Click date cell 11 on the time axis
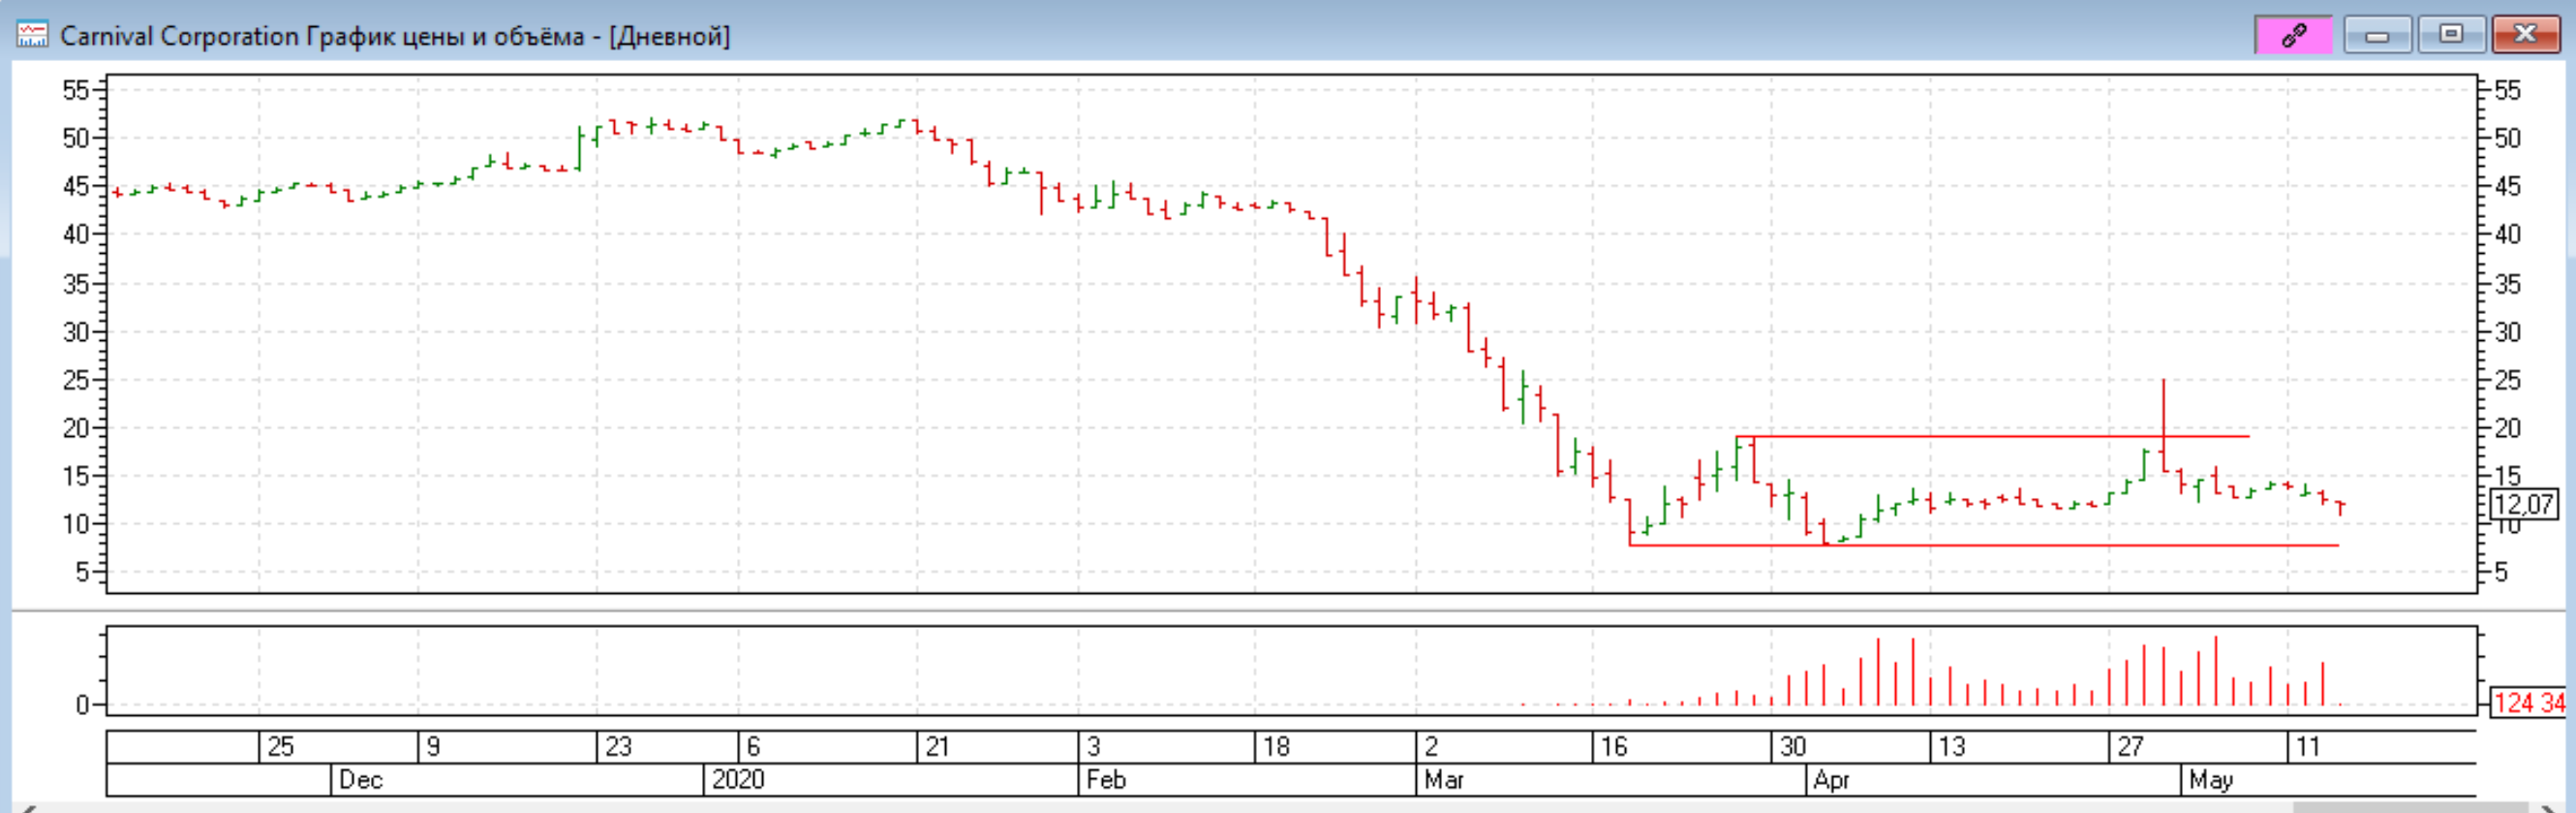This screenshot has width=2576, height=813. coord(2307,747)
